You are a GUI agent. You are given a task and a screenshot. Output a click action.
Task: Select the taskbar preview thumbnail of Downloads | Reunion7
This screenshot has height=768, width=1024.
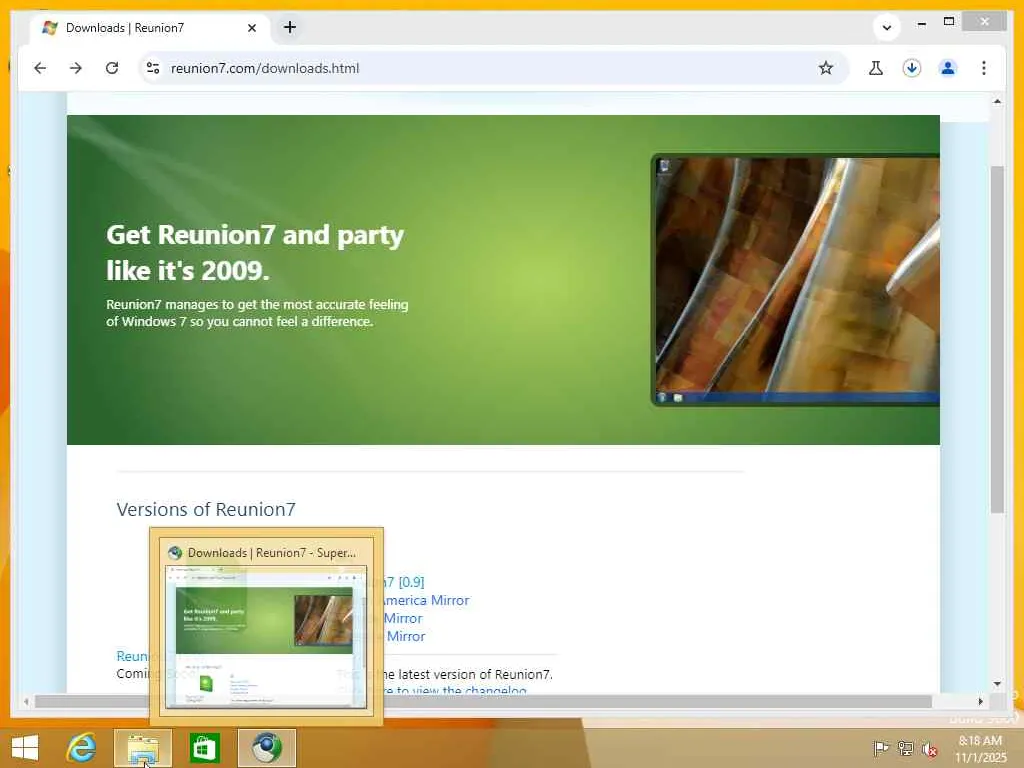click(266, 637)
